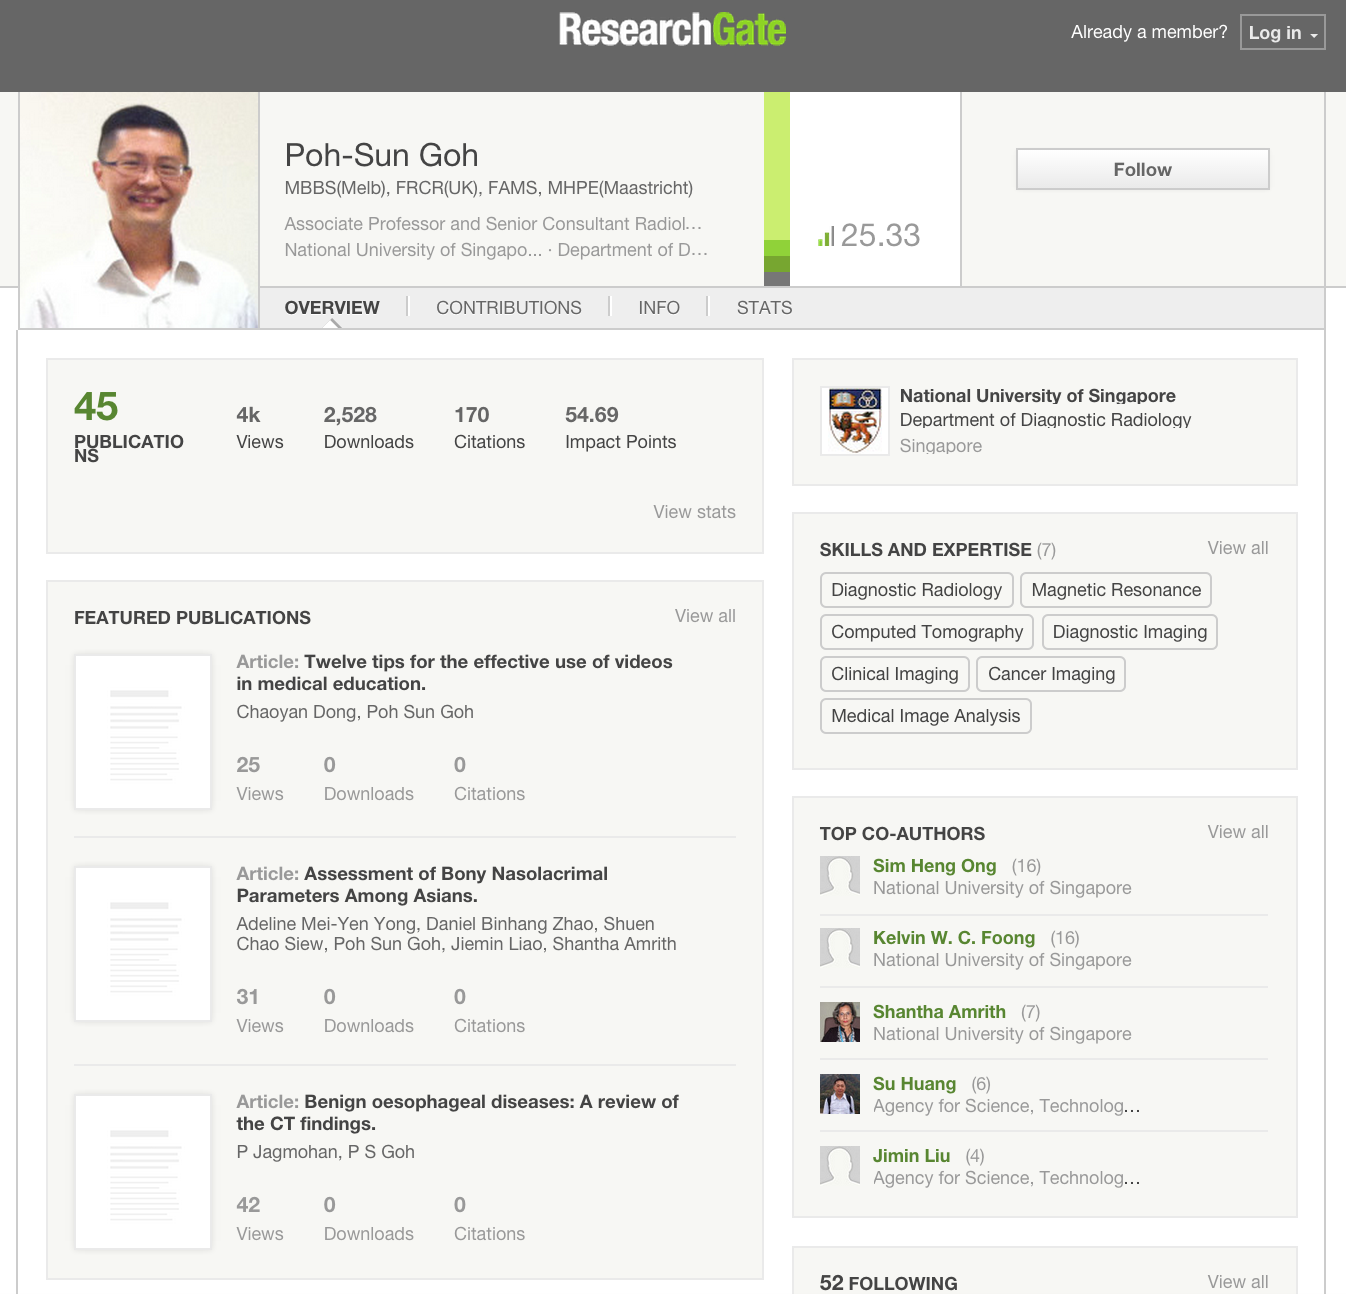Click the Poh-Sun Goh name heading

[382, 155]
